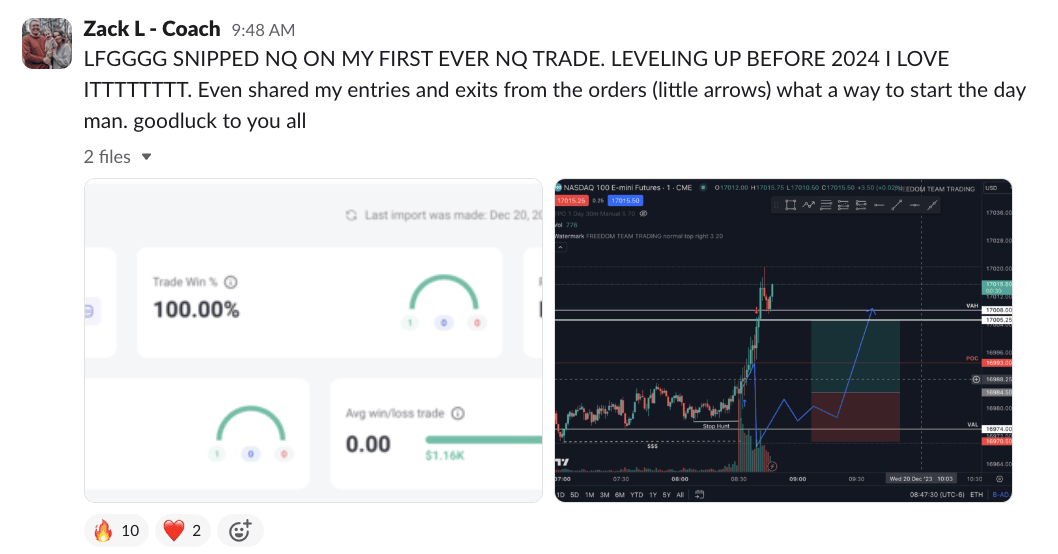Toggle the fire emoji reaction

pyautogui.click(x=119, y=531)
